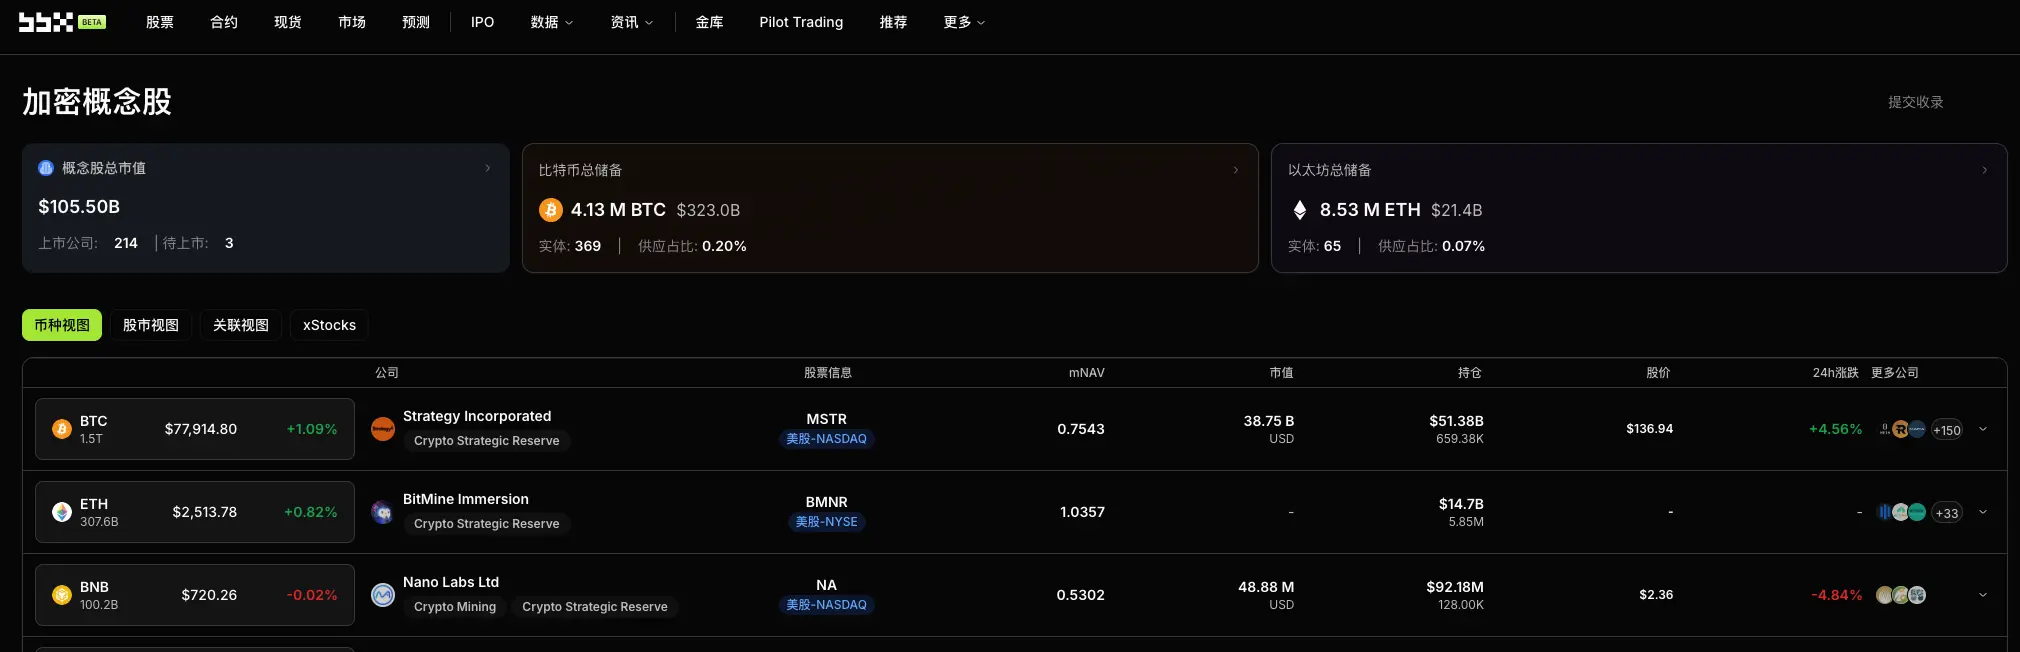2020x652 pixels.
Task: Click the company avatar cluster in MSTR row
Action: tap(1901, 429)
